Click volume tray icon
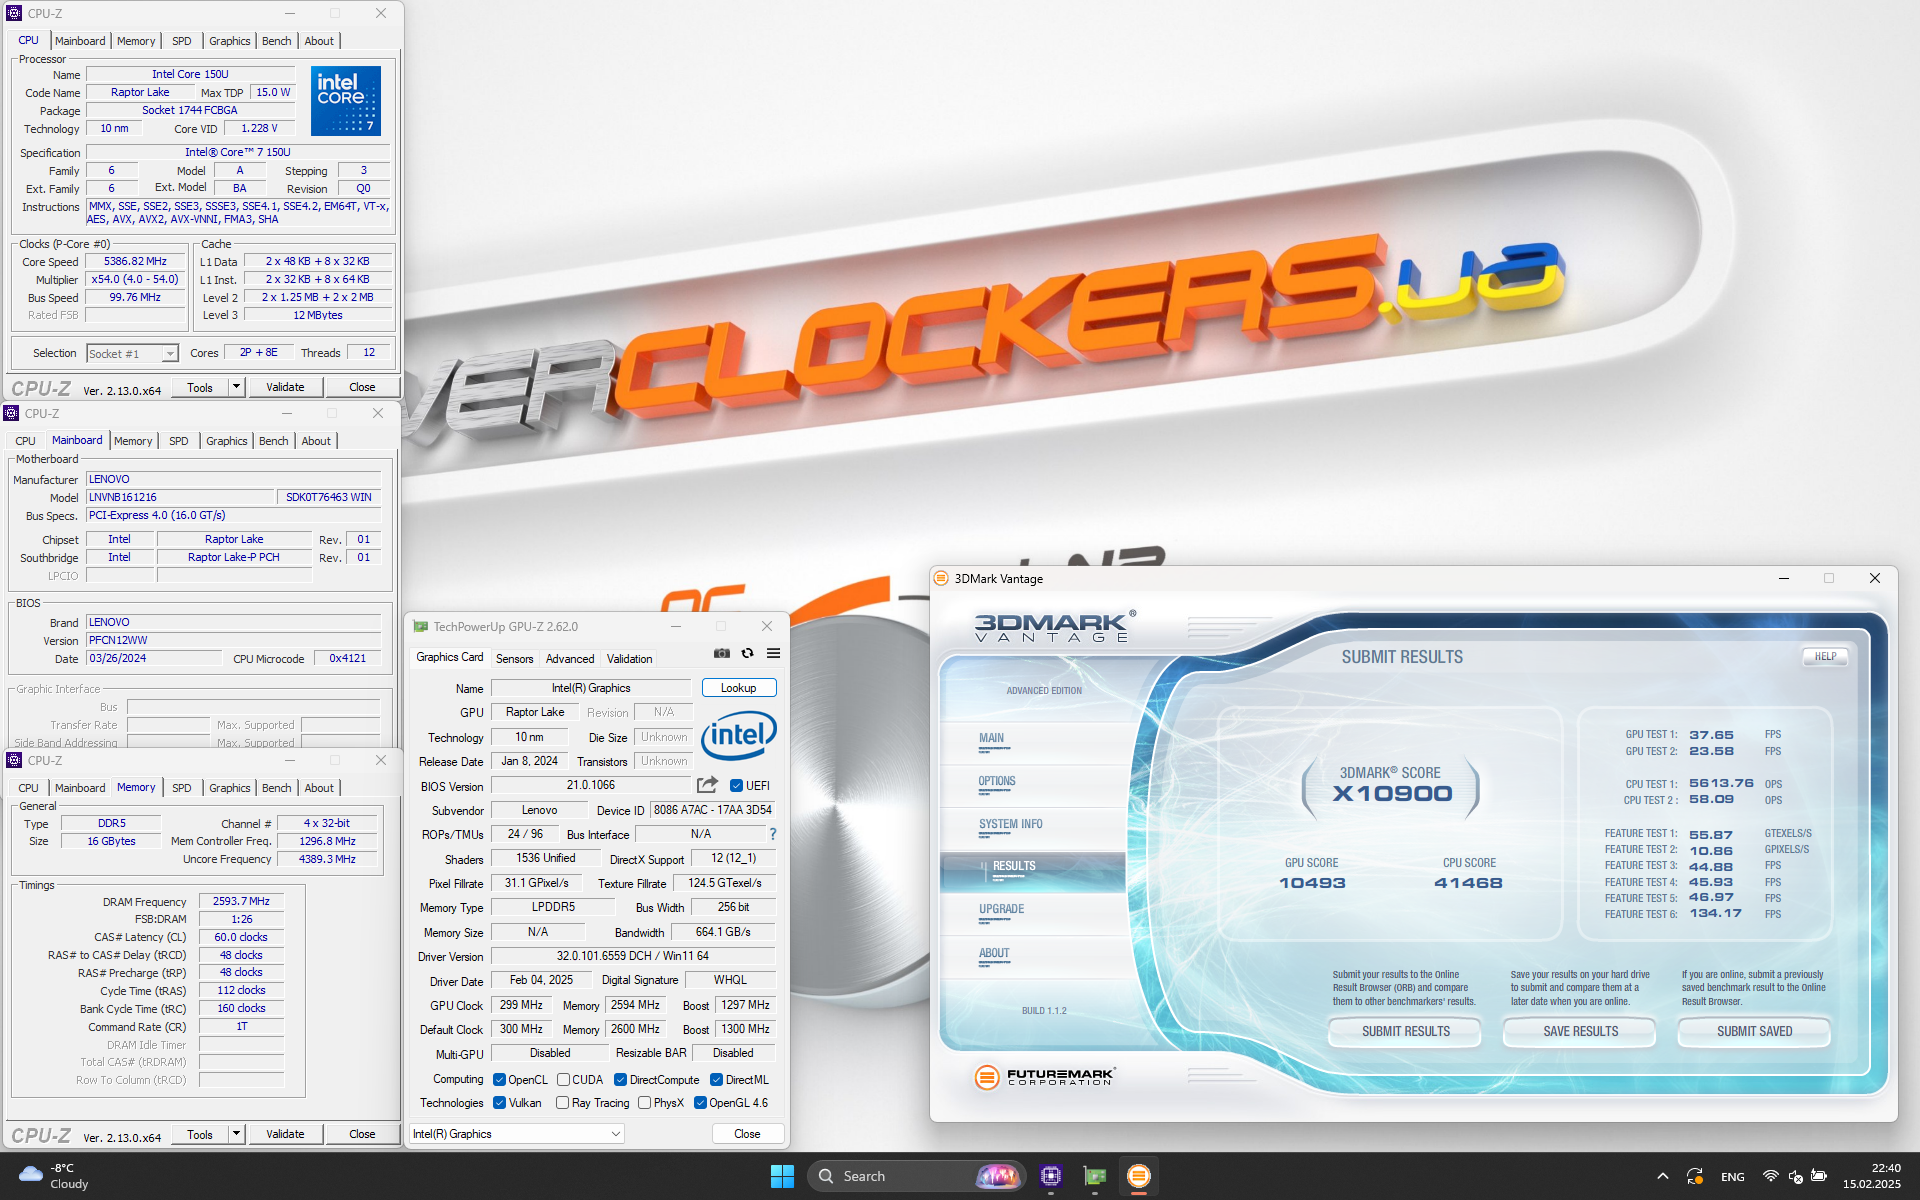Screen dimensions: 1920x1200 point(1795,1176)
